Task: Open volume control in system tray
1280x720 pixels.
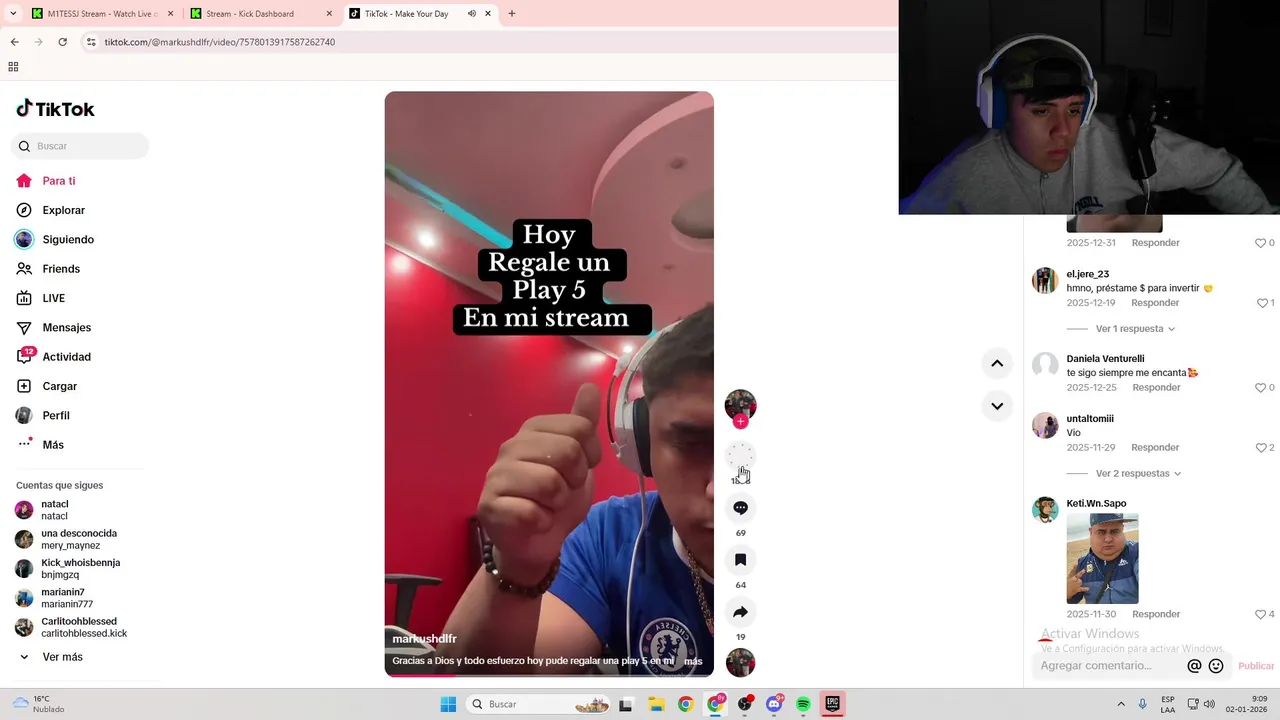Action: click(x=1210, y=704)
